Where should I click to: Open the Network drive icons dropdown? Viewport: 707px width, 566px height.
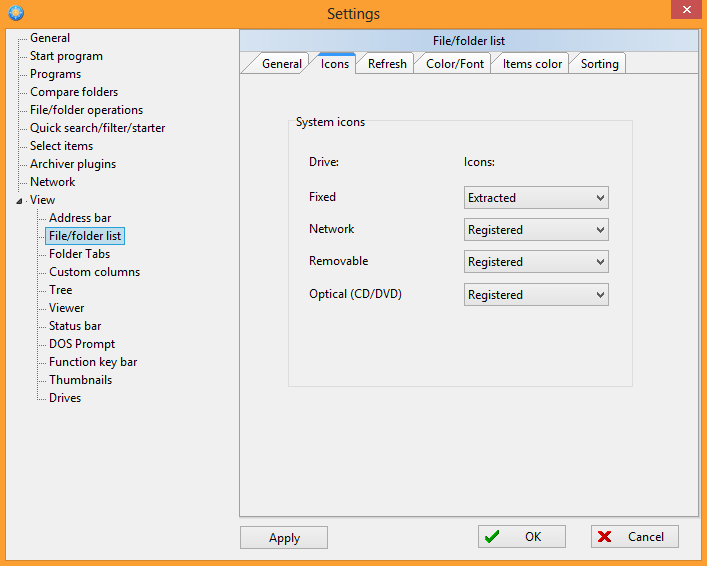tap(536, 230)
